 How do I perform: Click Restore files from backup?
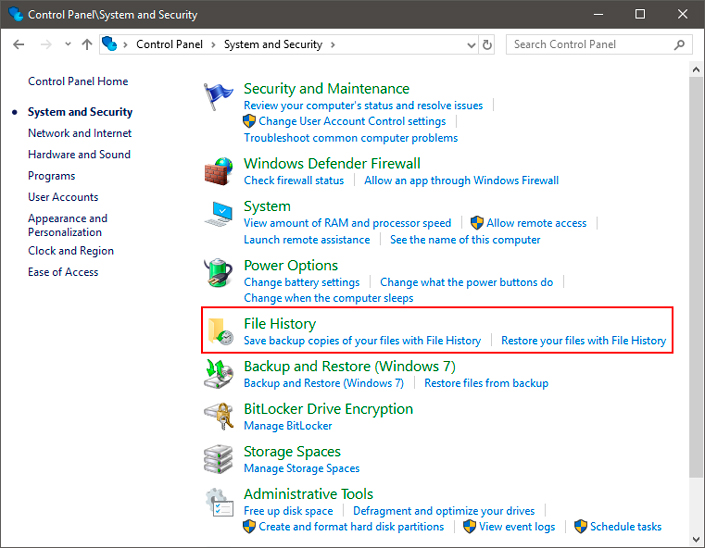(486, 383)
